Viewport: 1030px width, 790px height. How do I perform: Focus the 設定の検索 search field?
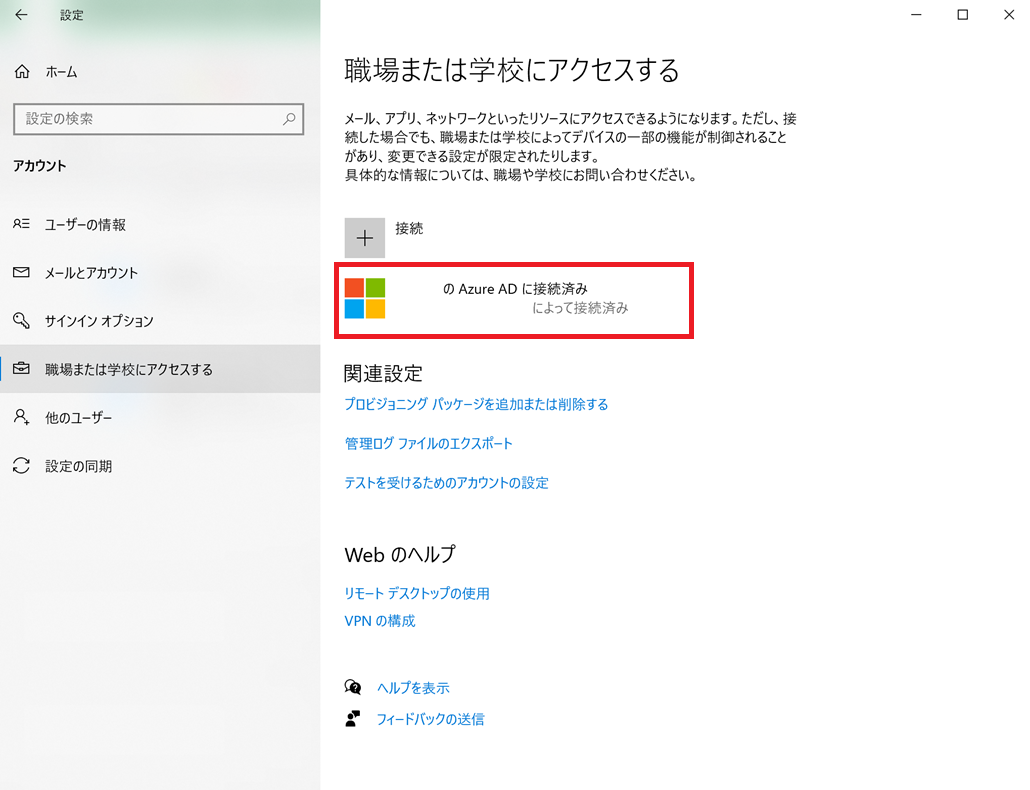(x=158, y=119)
